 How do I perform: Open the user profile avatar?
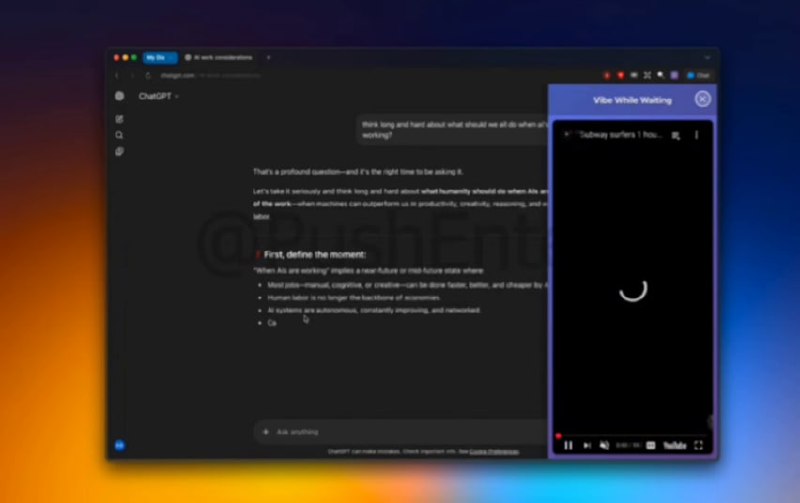click(x=119, y=444)
